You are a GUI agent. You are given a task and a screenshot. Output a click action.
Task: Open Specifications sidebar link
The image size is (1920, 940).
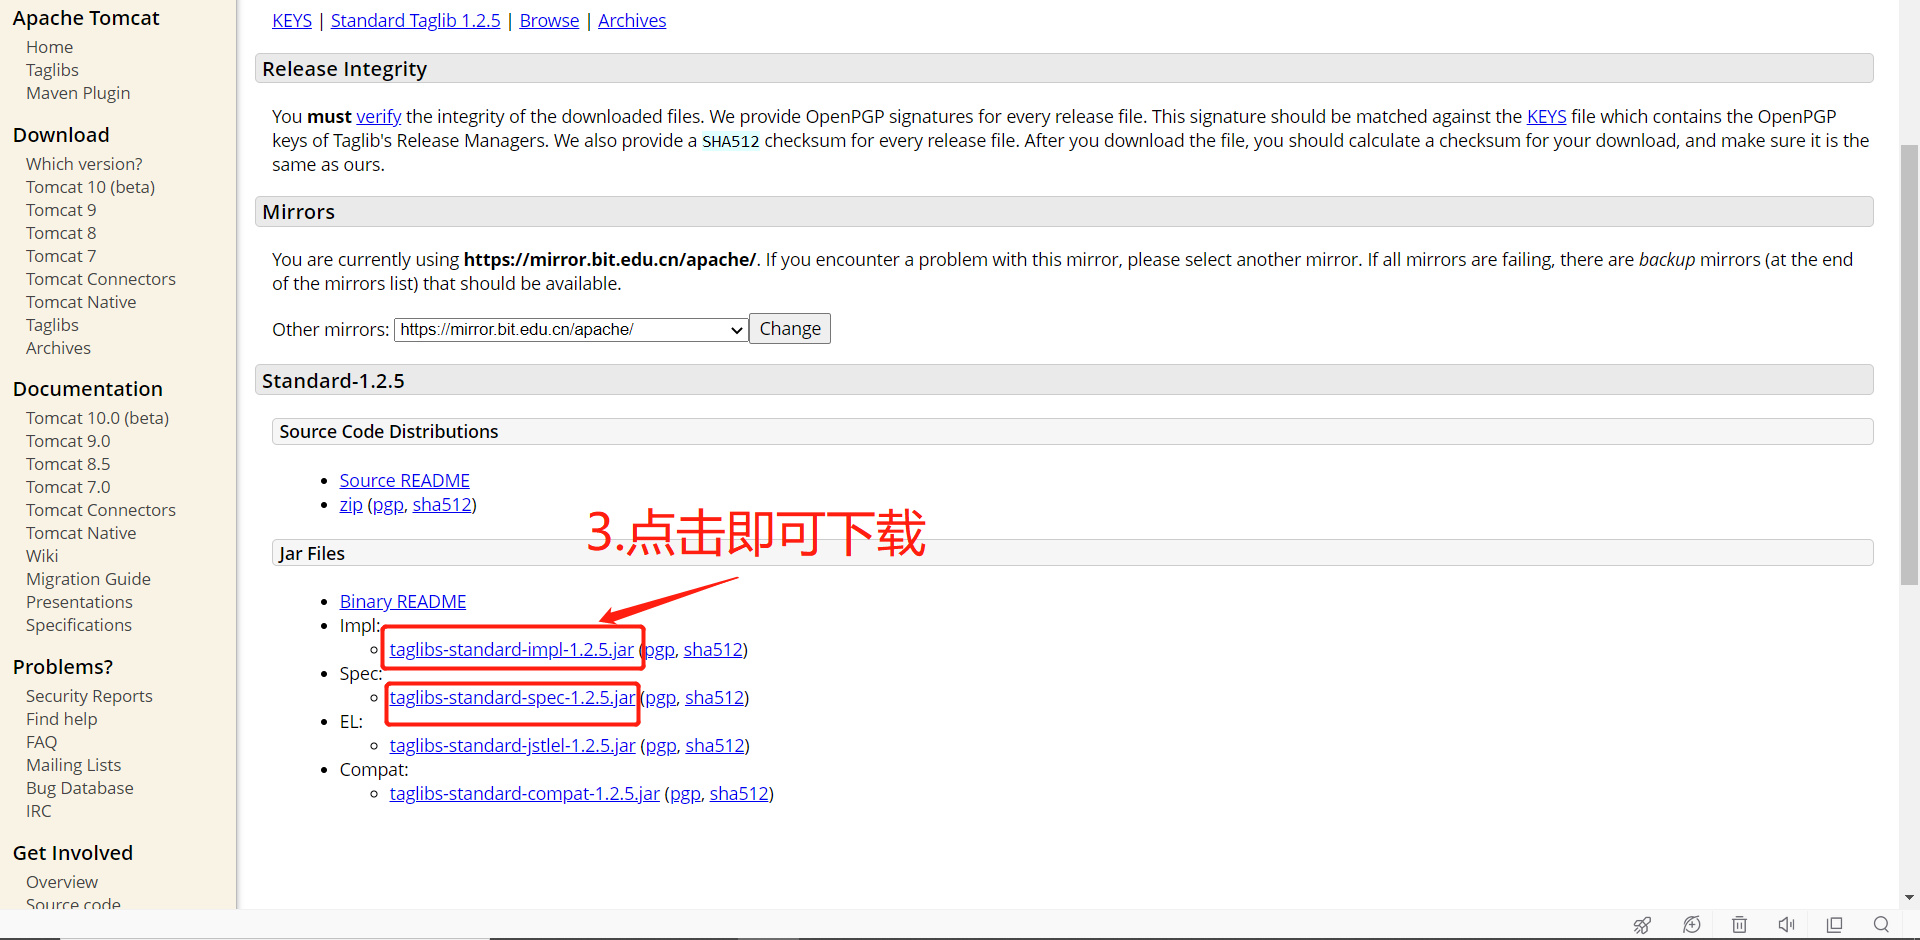click(x=79, y=625)
